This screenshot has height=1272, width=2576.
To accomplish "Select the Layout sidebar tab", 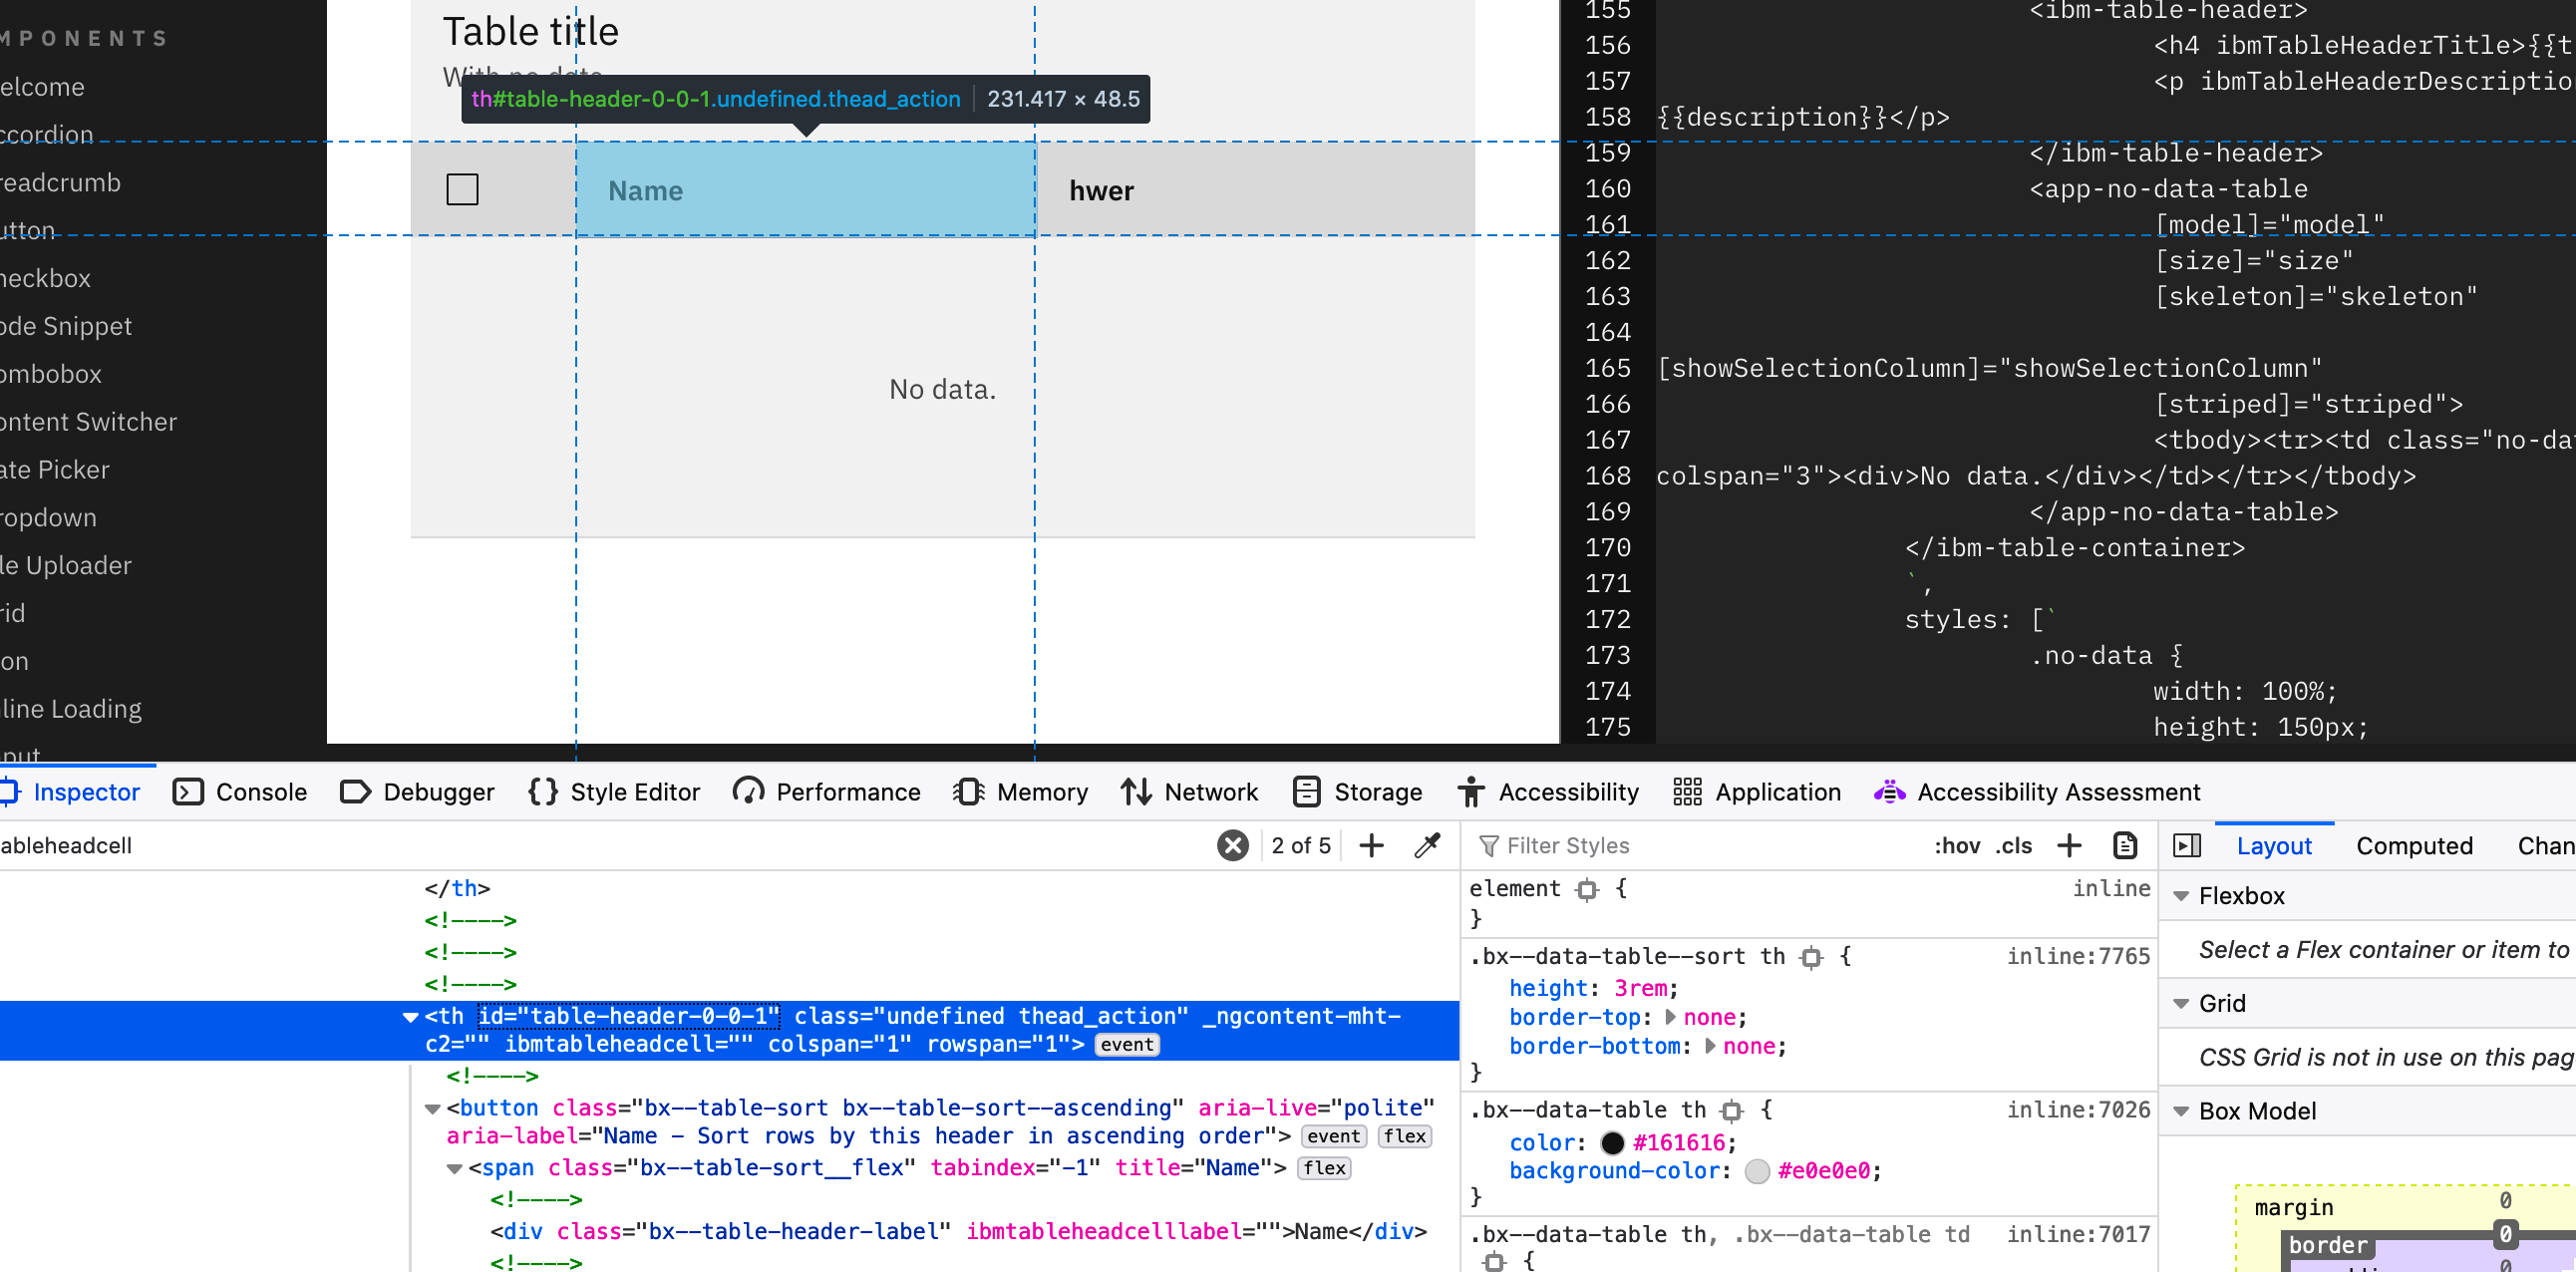I will pos(2274,846).
